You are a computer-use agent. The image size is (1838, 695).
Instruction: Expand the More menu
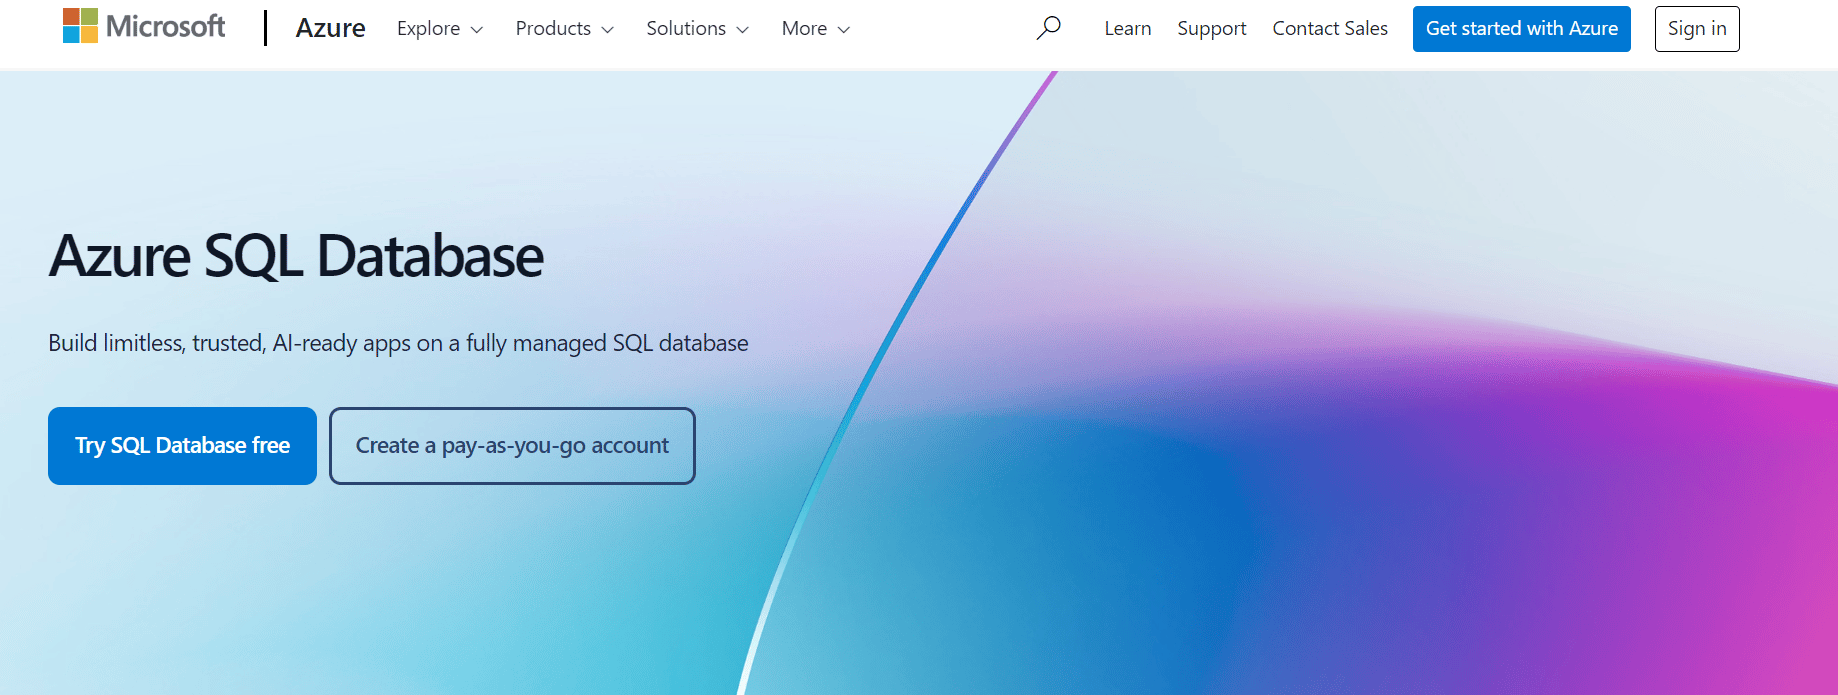(816, 29)
